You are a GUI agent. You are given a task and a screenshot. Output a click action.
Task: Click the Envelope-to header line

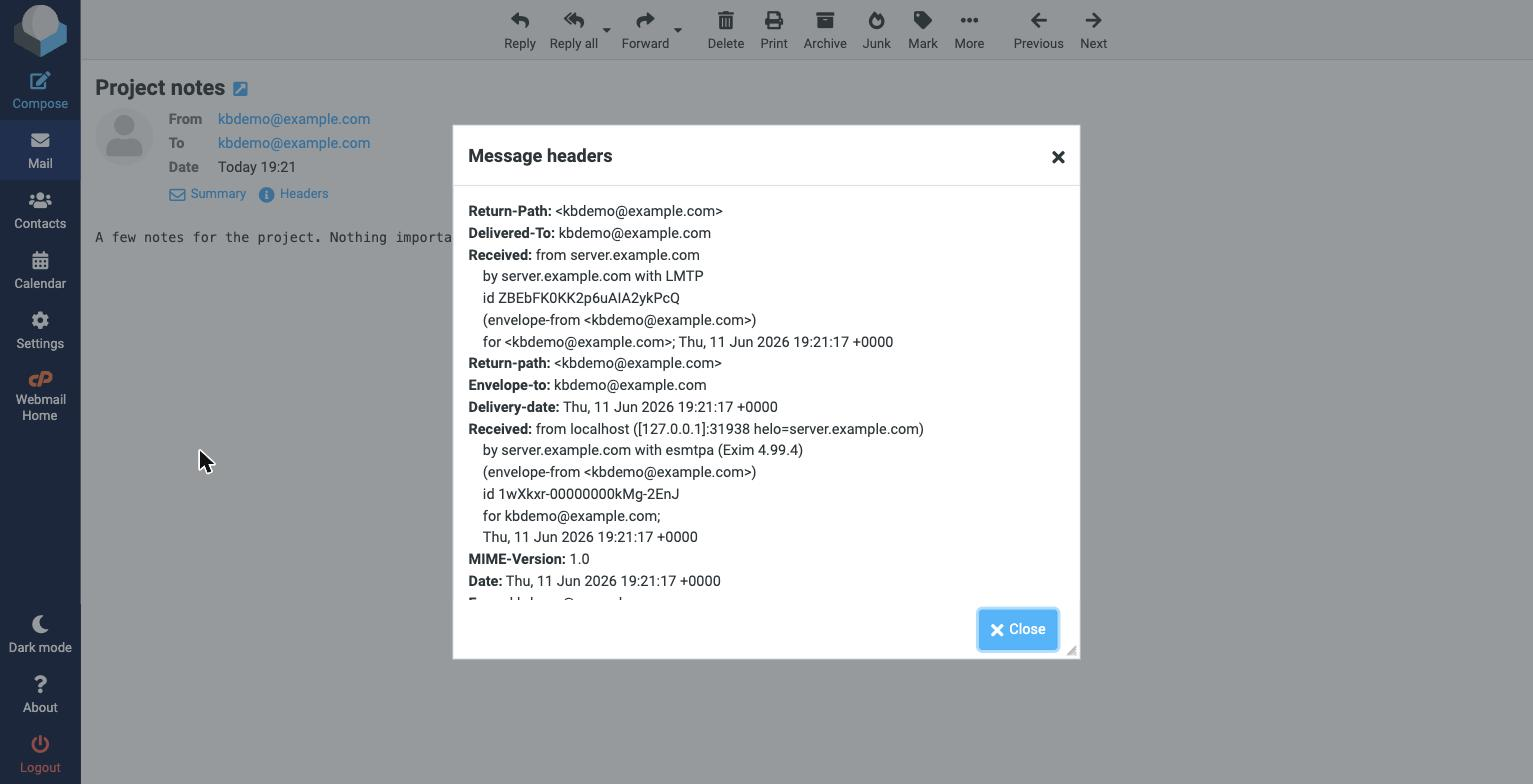pyautogui.click(x=587, y=385)
